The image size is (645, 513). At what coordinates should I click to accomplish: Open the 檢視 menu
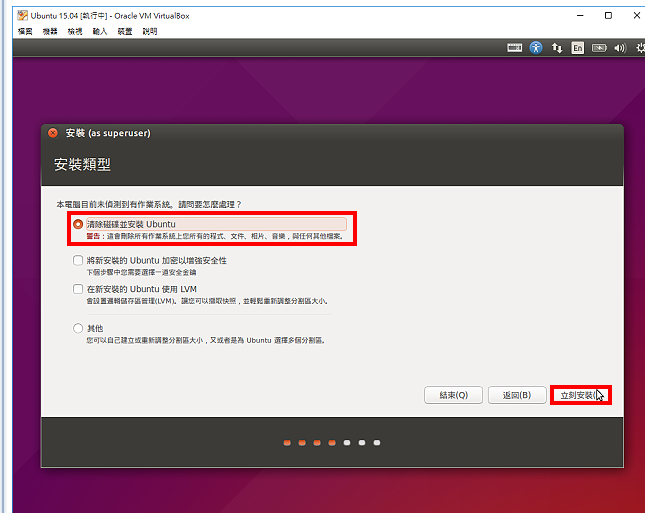point(75,31)
